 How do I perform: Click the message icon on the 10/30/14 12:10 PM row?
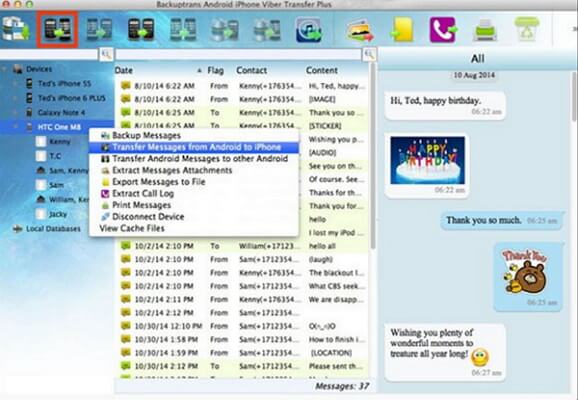(x=126, y=326)
